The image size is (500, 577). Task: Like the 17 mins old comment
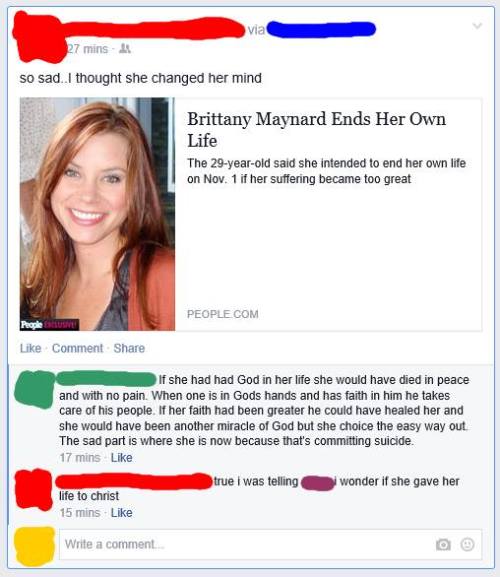121,458
